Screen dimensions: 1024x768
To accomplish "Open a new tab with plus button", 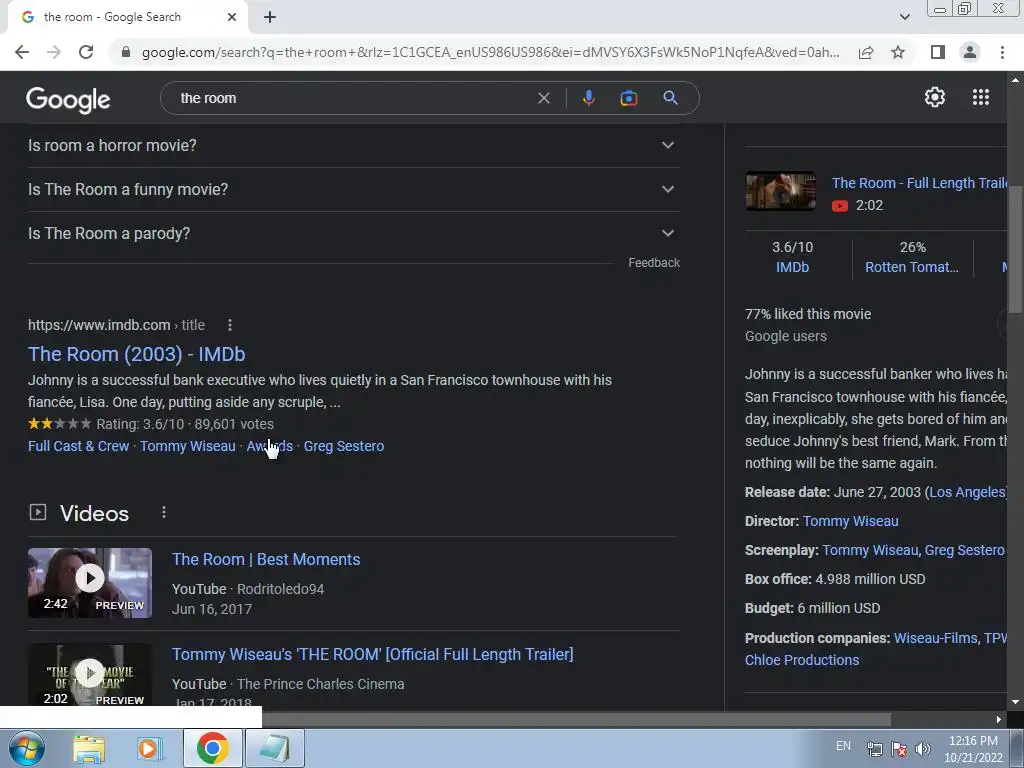I will pyautogui.click(x=270, y=17).
